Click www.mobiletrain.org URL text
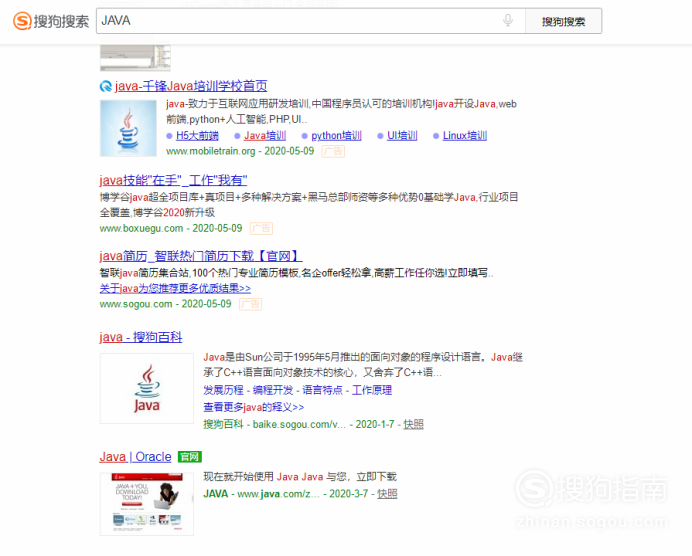 click(211, 151)
